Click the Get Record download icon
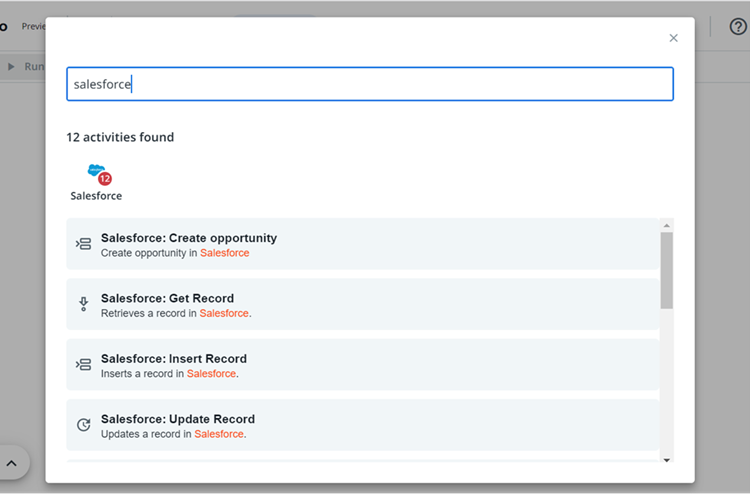This screenshot has height=495, width=750. 83,304
